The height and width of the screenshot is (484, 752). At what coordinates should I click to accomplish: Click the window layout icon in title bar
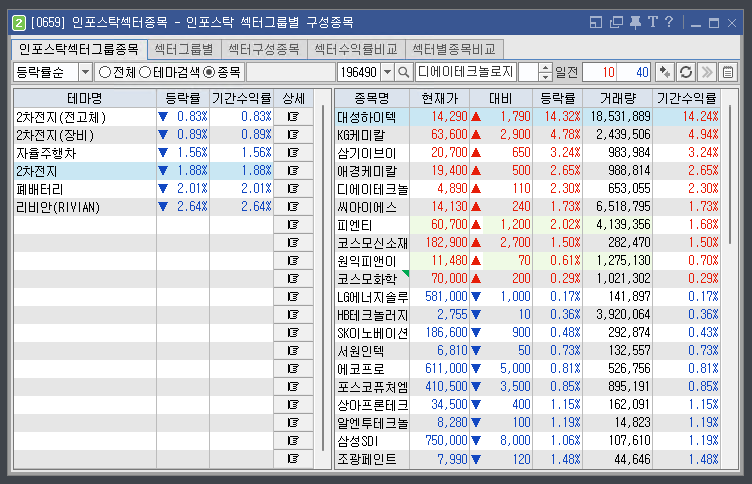point(596,22)
